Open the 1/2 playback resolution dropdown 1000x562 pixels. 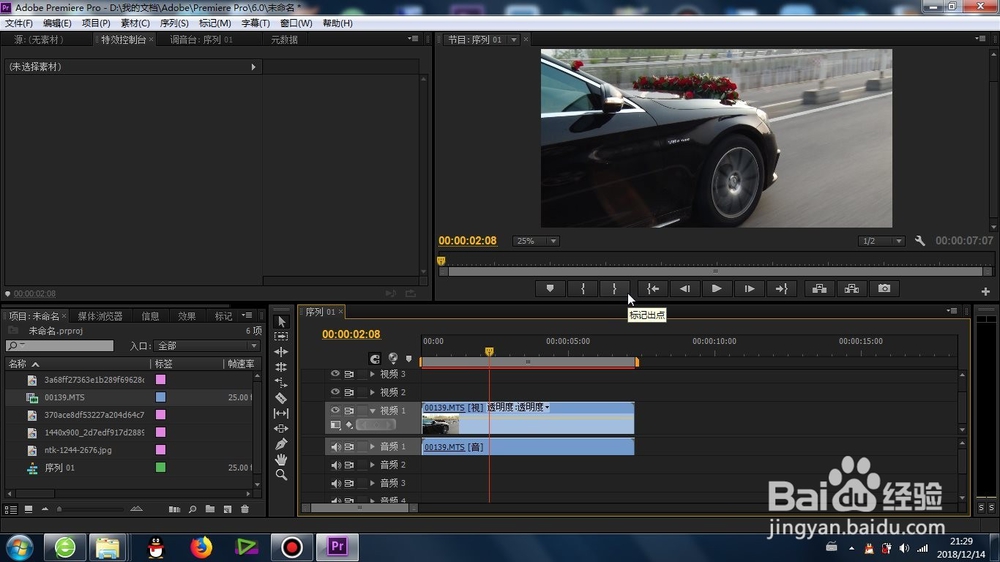click(x=881, y=241)
